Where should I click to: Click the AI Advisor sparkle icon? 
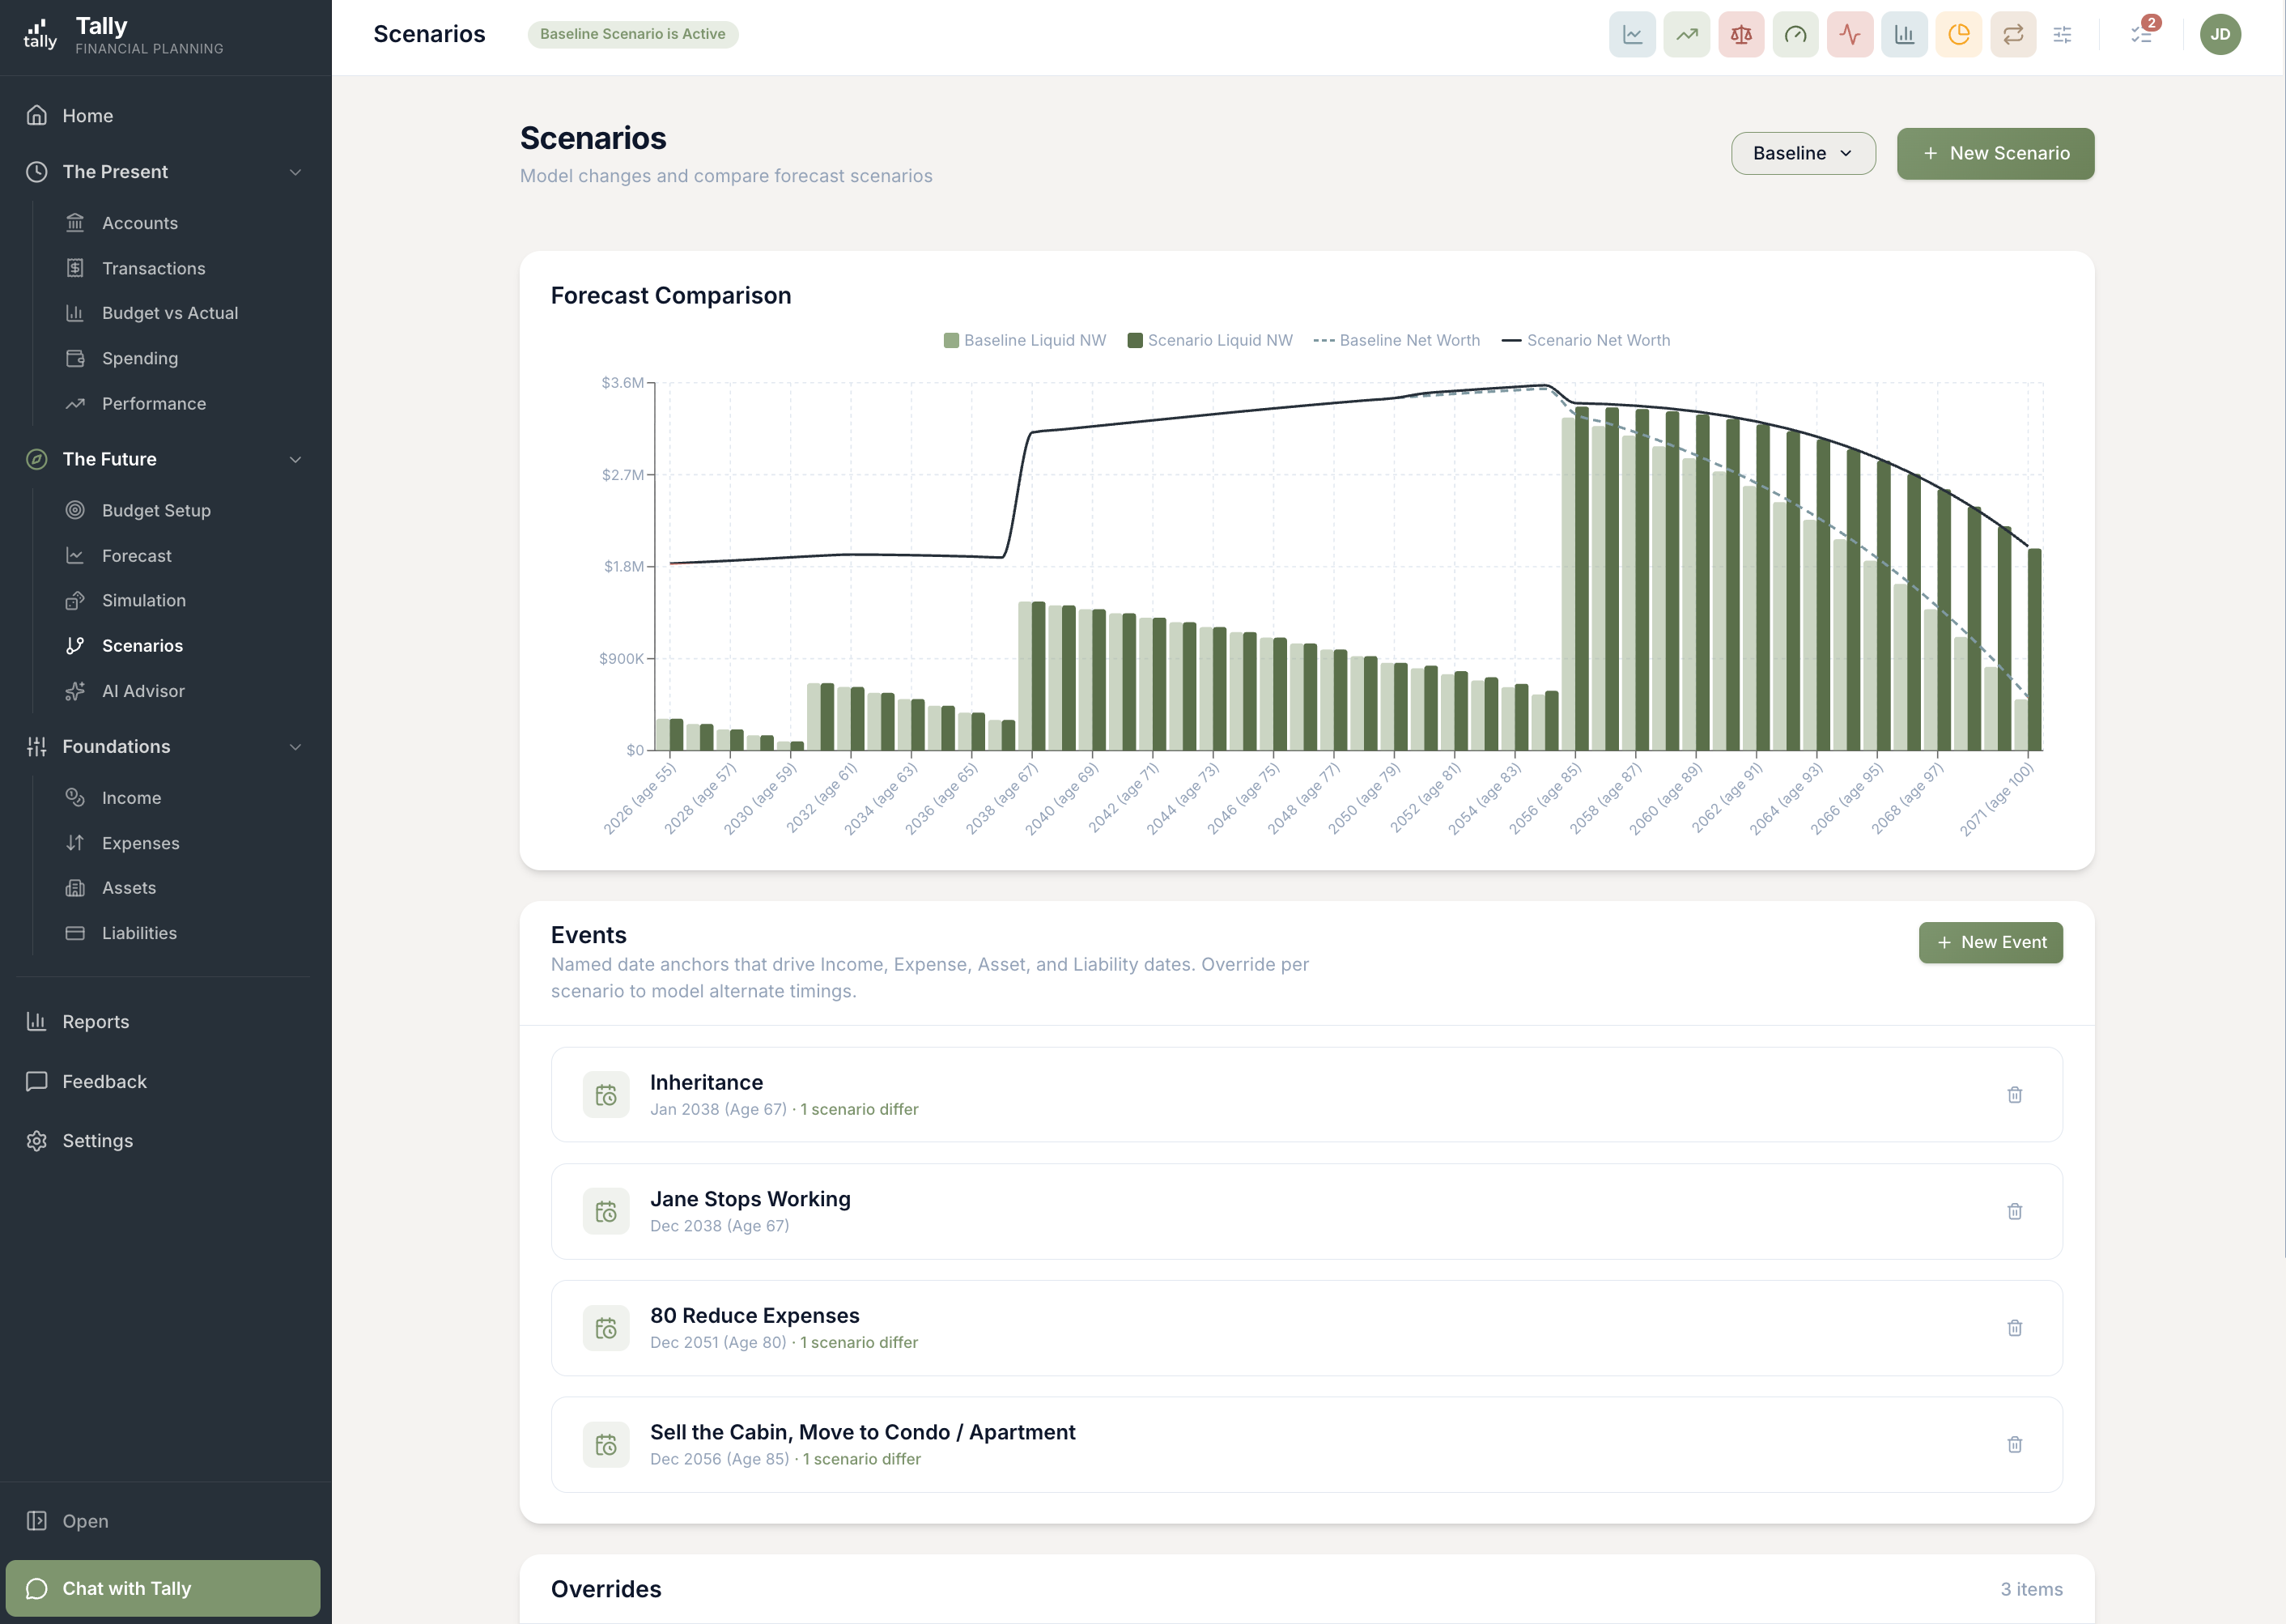click(75, 691)
